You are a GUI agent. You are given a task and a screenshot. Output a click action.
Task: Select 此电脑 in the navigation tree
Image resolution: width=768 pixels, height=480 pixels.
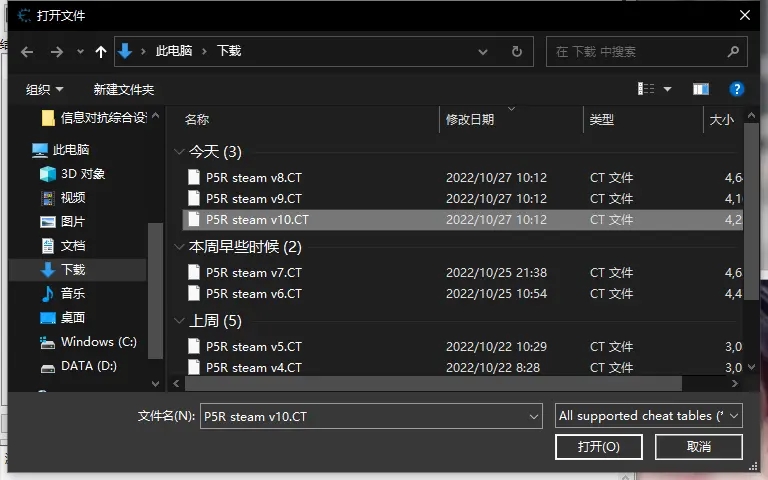(61, 149)
